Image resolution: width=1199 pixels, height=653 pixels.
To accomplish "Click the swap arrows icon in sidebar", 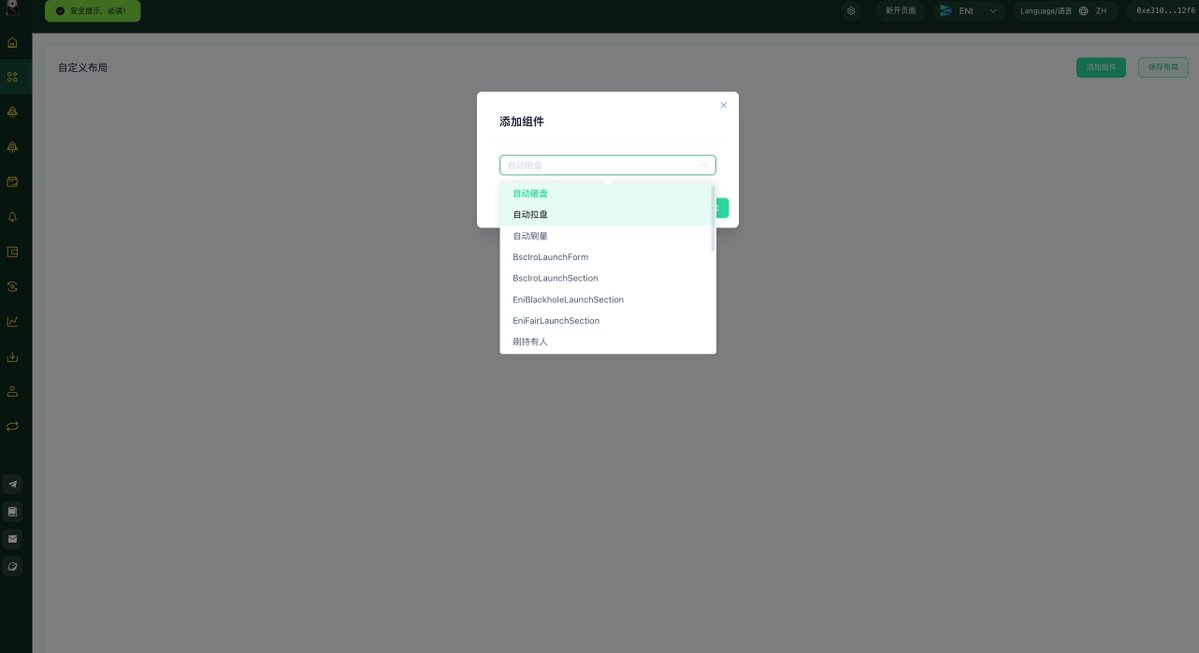I will [x=12, y=427].
